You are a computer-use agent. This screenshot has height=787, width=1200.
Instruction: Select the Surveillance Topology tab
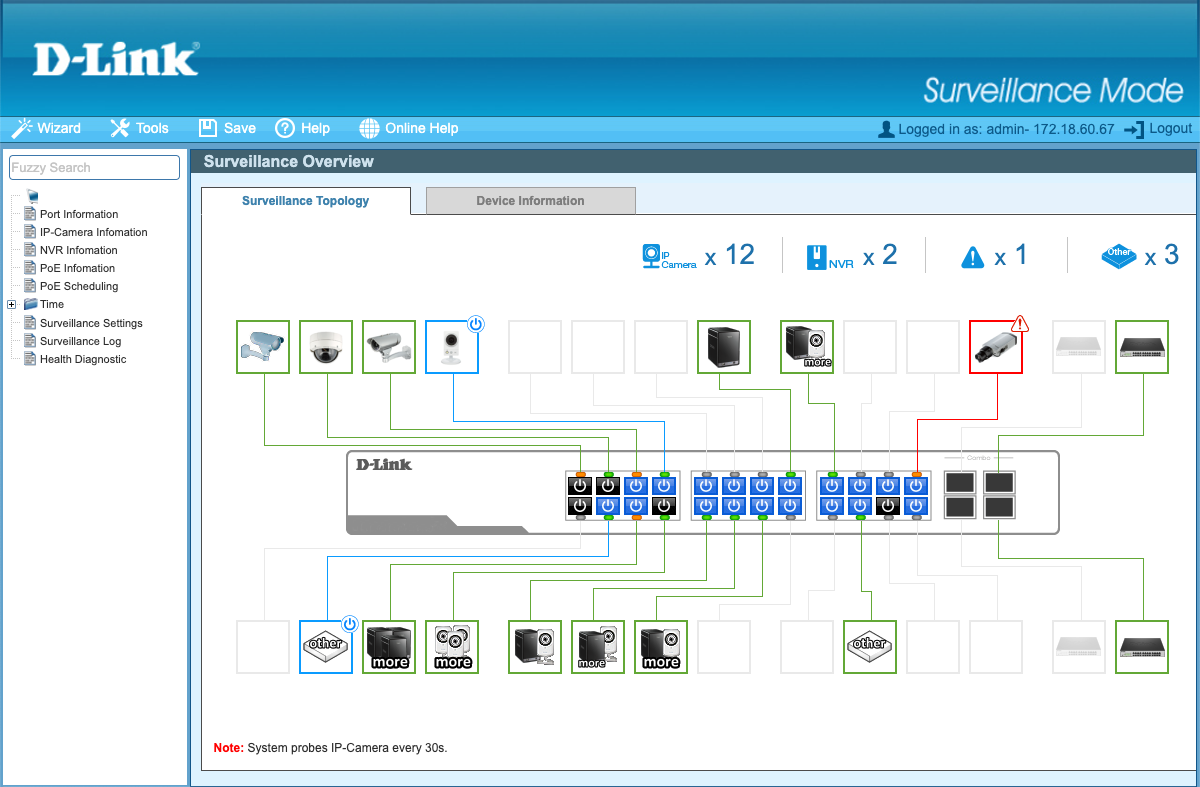pos(305,201)
